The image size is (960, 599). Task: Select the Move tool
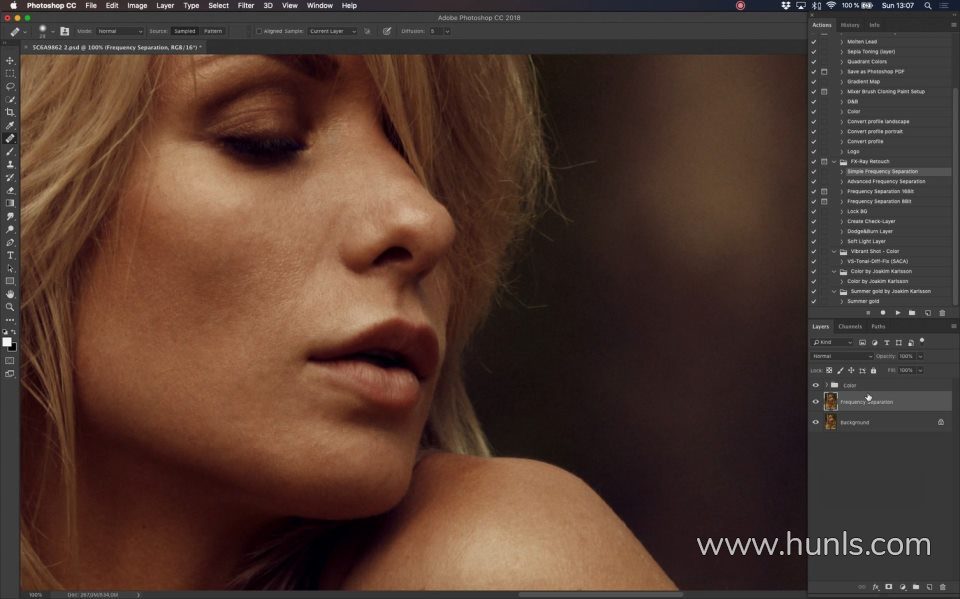[x=10, y=61]
